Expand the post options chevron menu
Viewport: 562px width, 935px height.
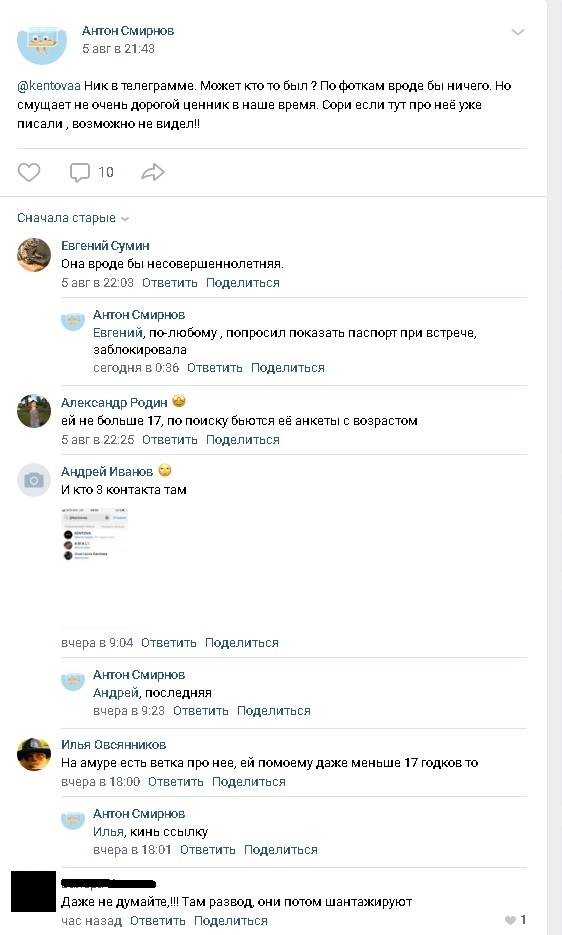click(x=518, y=32)
